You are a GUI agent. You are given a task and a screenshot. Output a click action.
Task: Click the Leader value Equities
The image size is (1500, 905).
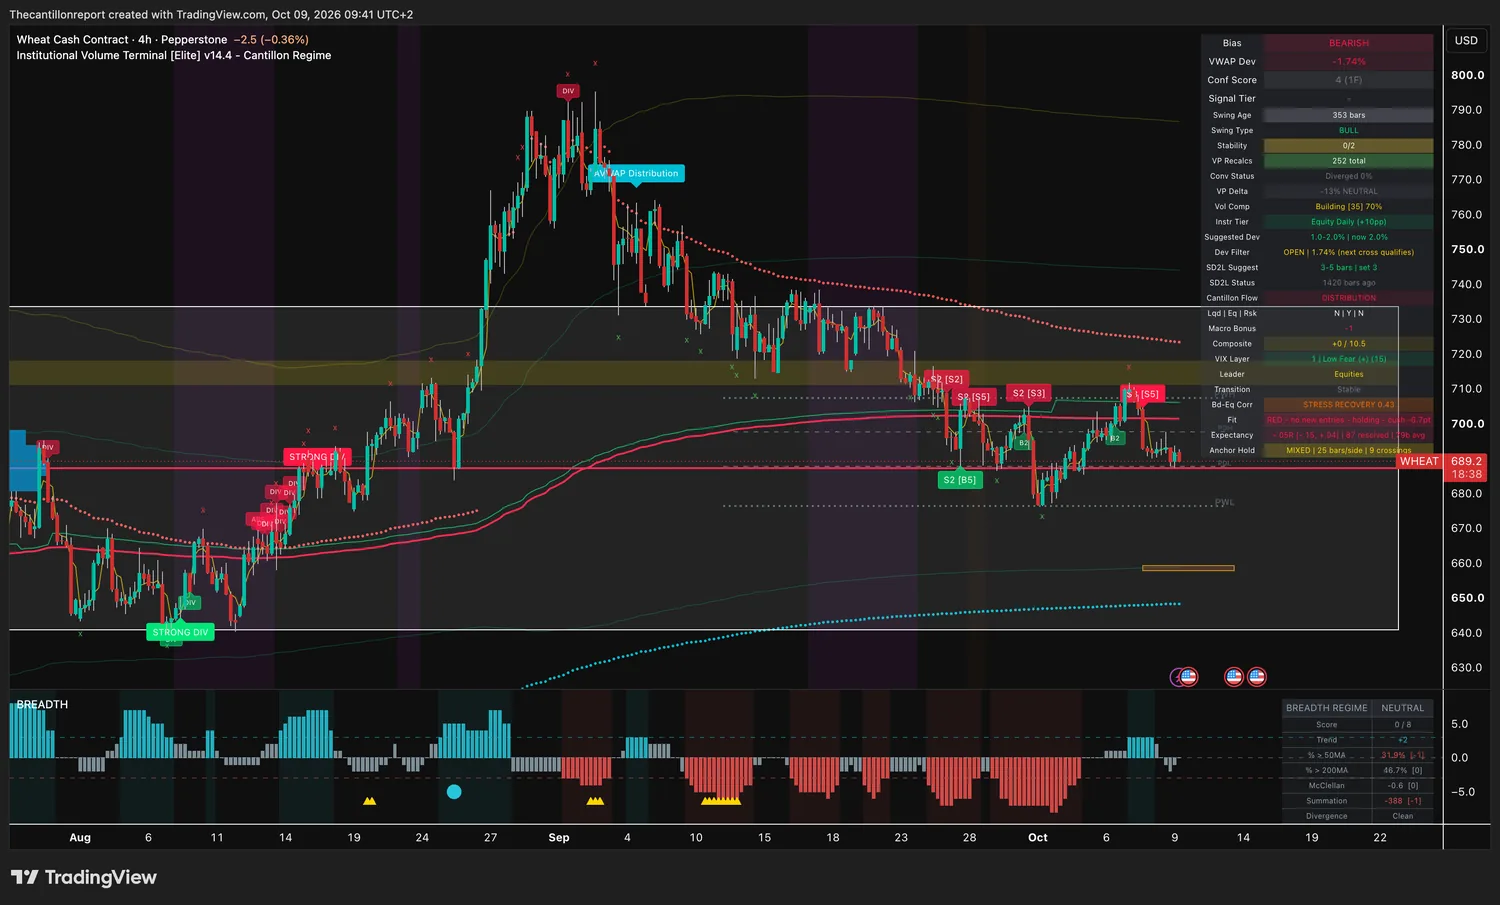pos(1349,375)
